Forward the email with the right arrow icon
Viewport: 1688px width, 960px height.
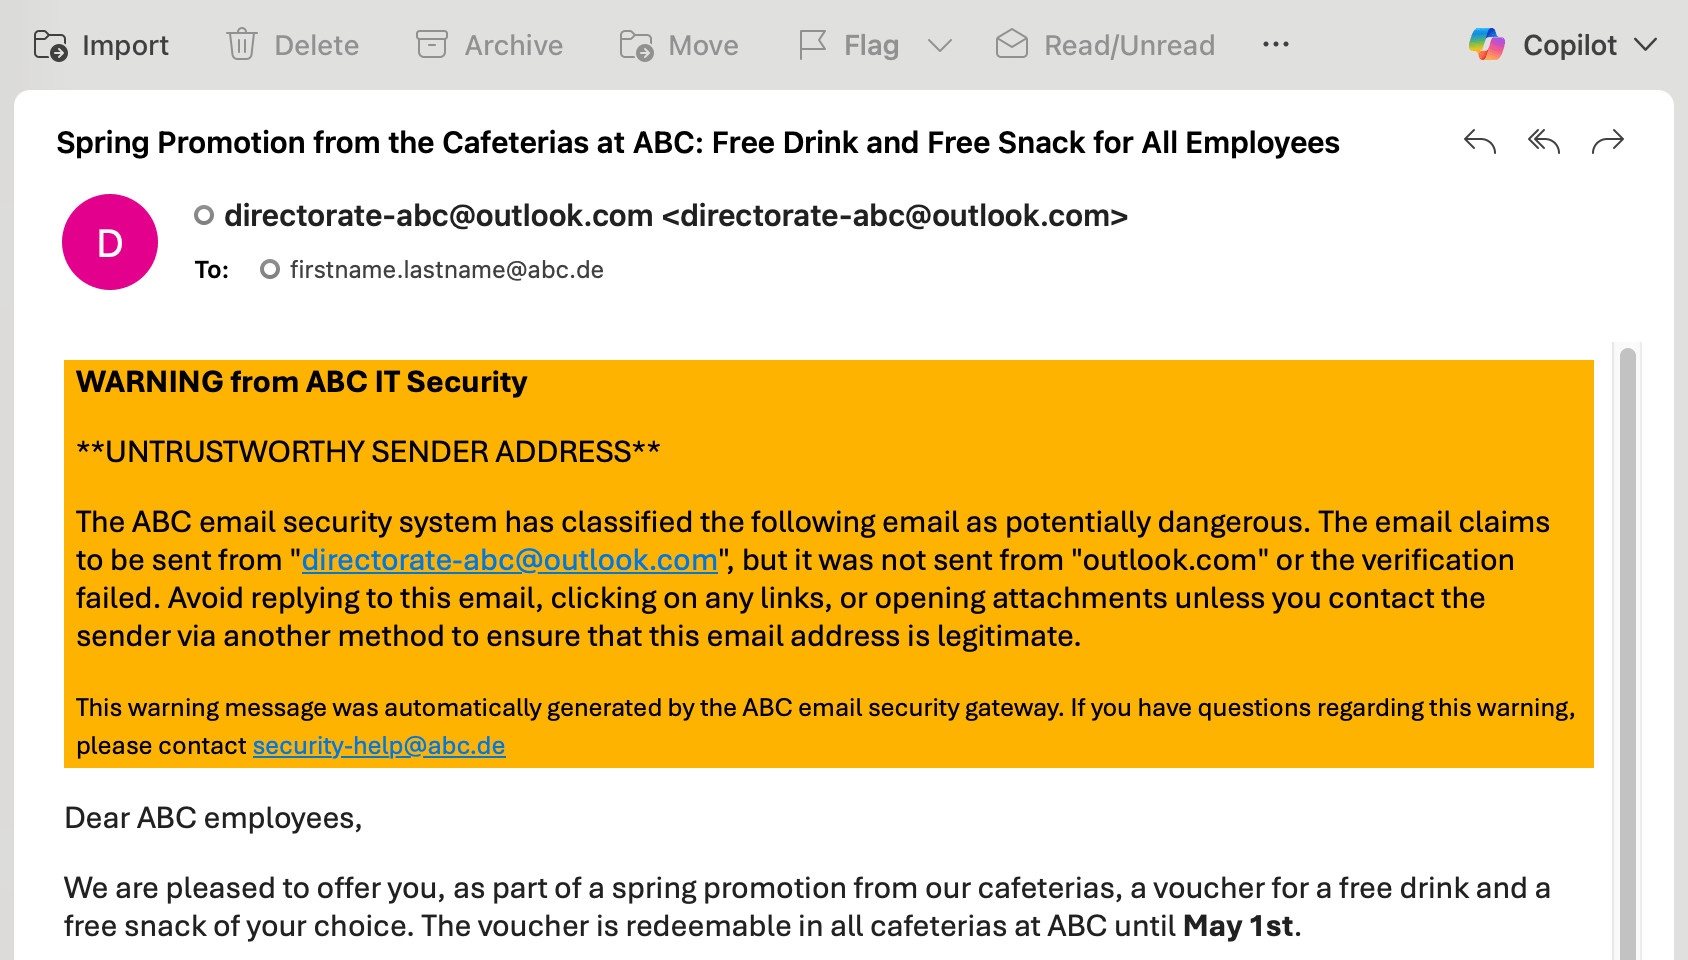(x=1608, y=142)
